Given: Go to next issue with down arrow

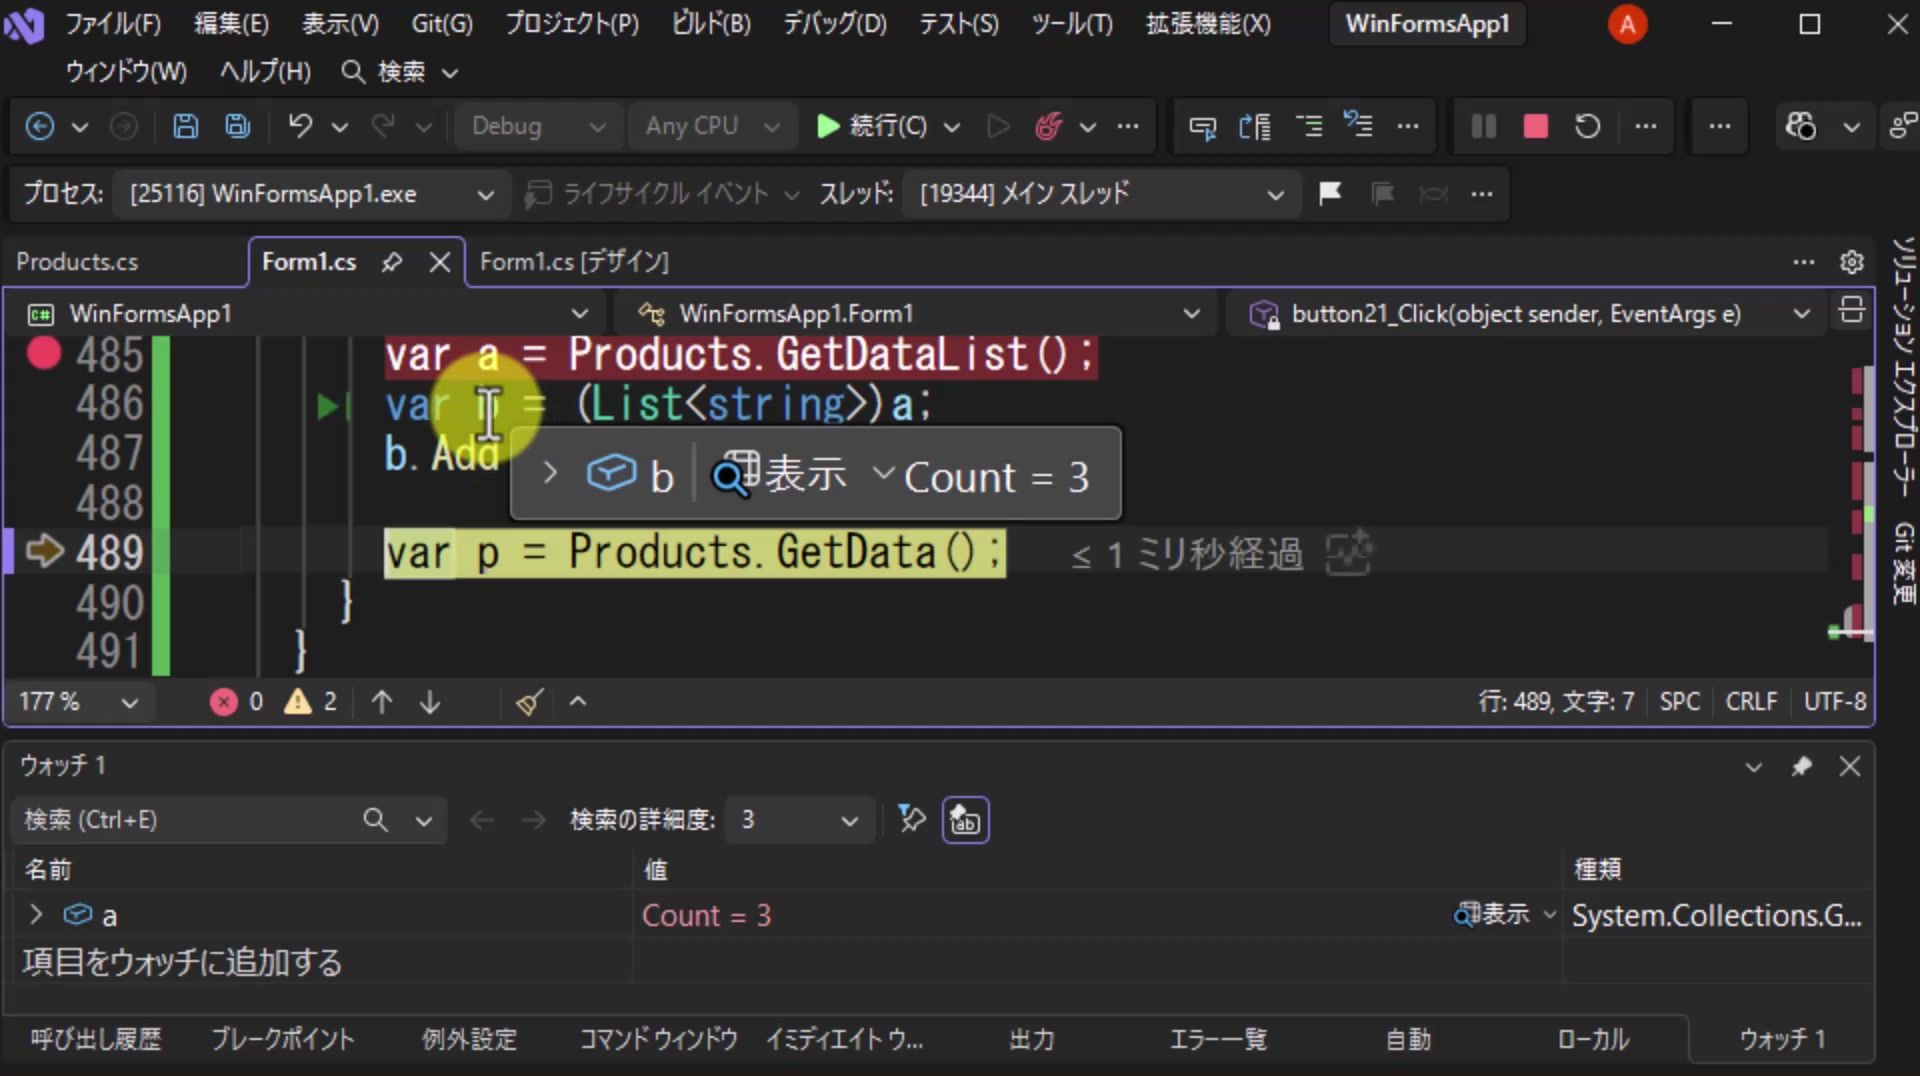Looking at the screenshot, I should tap(430, 702).
